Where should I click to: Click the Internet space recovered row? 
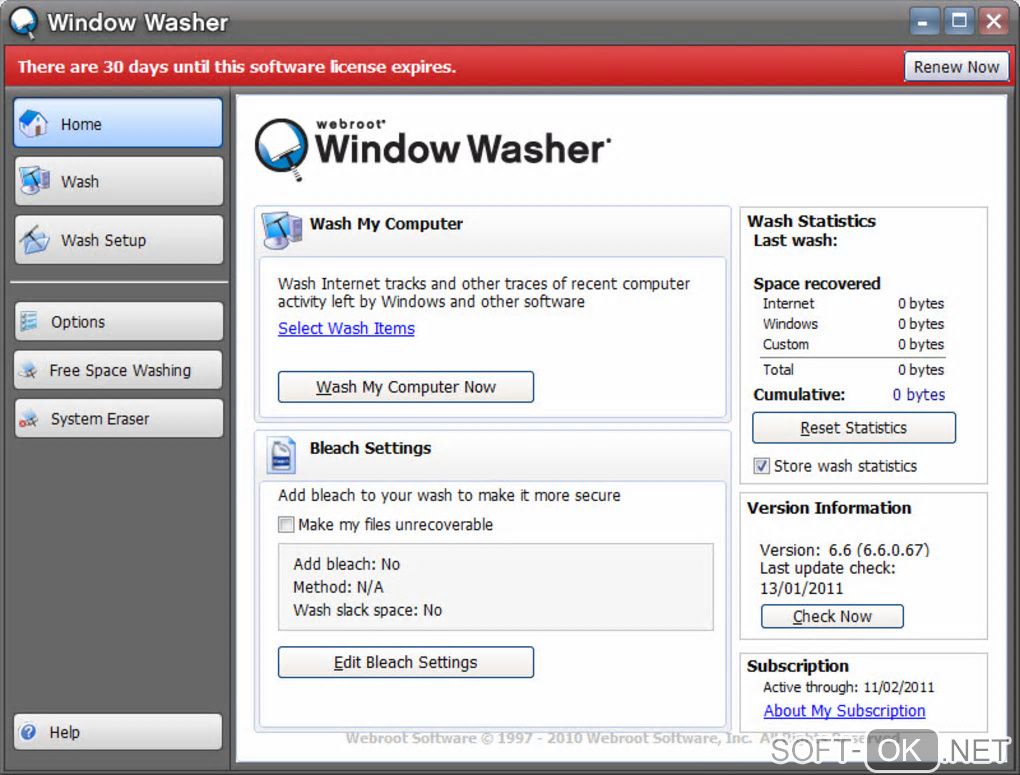click(853, 303)
